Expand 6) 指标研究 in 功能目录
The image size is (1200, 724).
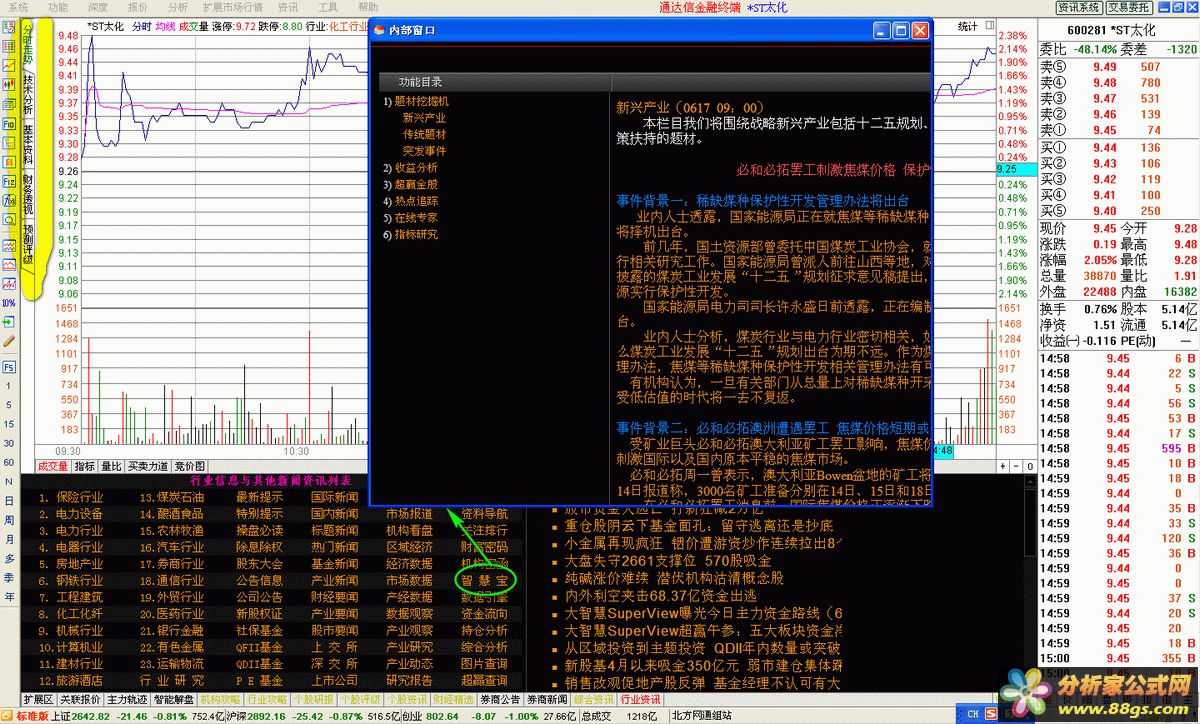pos(410,235)
